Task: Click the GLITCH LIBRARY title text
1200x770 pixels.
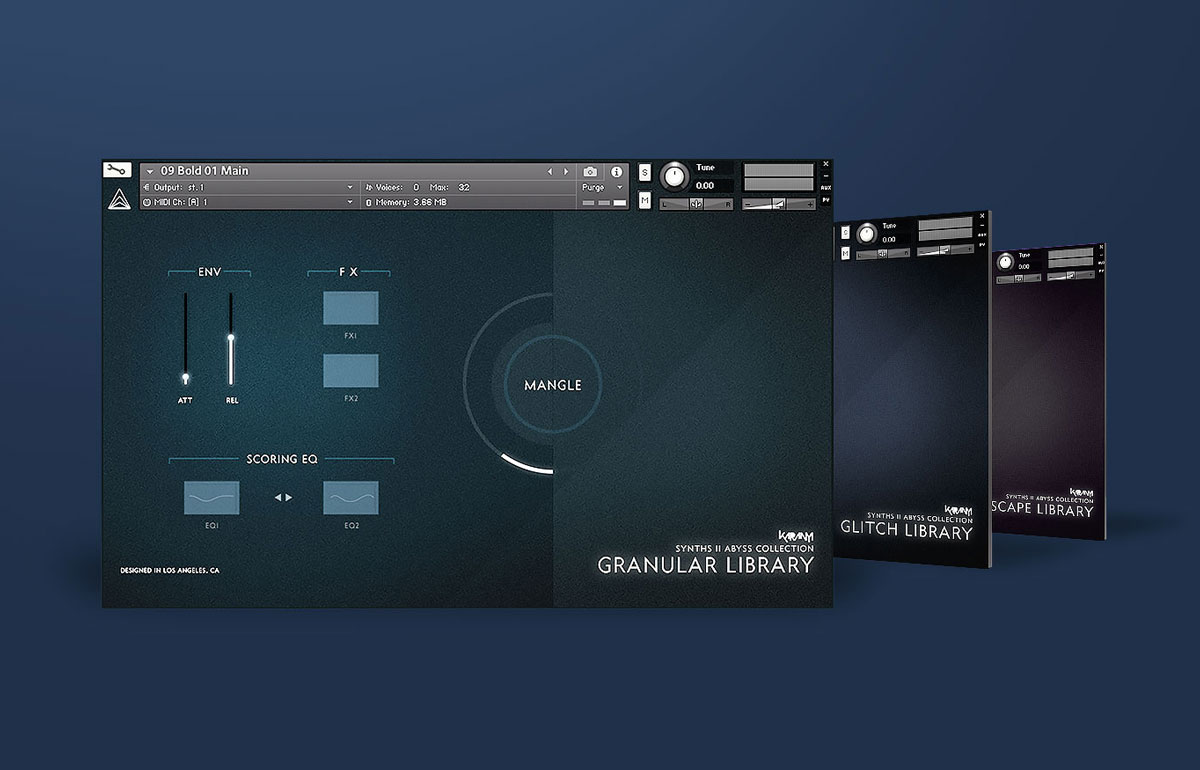Action: (907, 531)
